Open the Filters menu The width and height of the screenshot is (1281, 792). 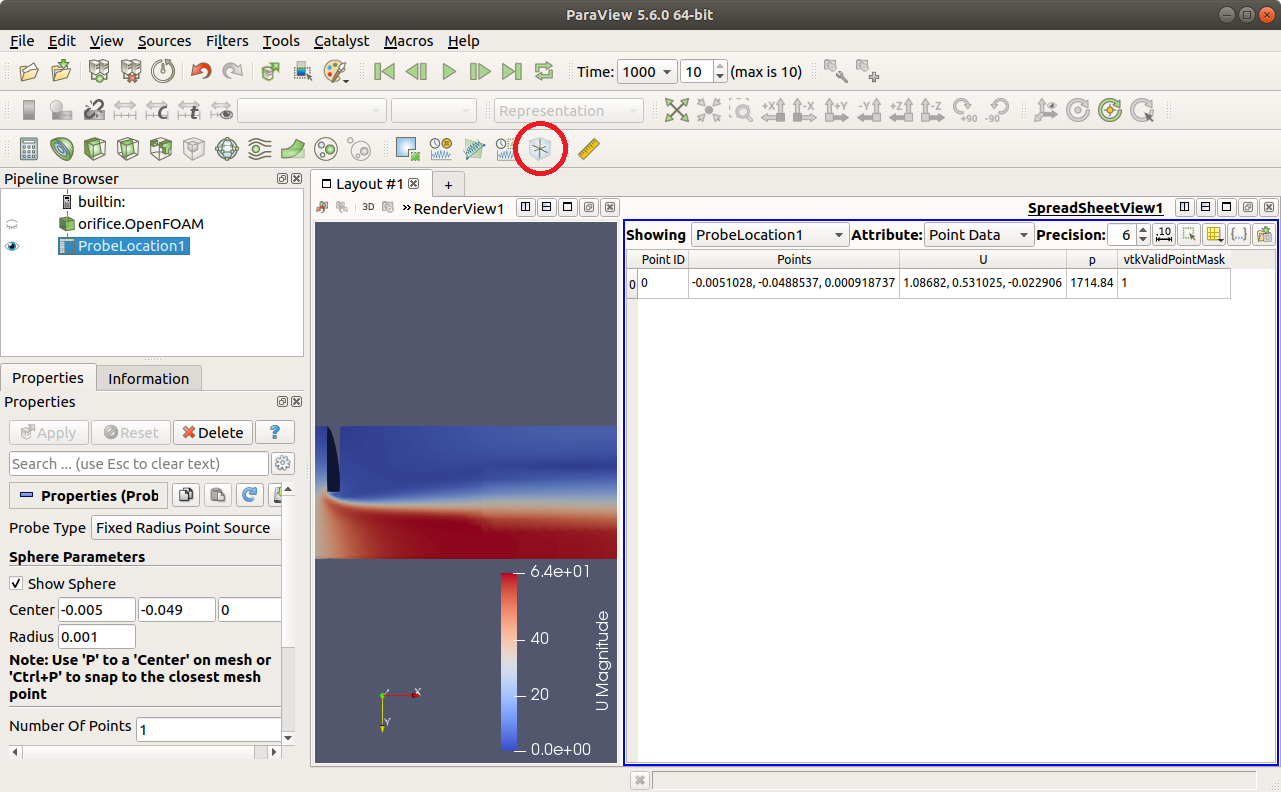coord(227,41)
